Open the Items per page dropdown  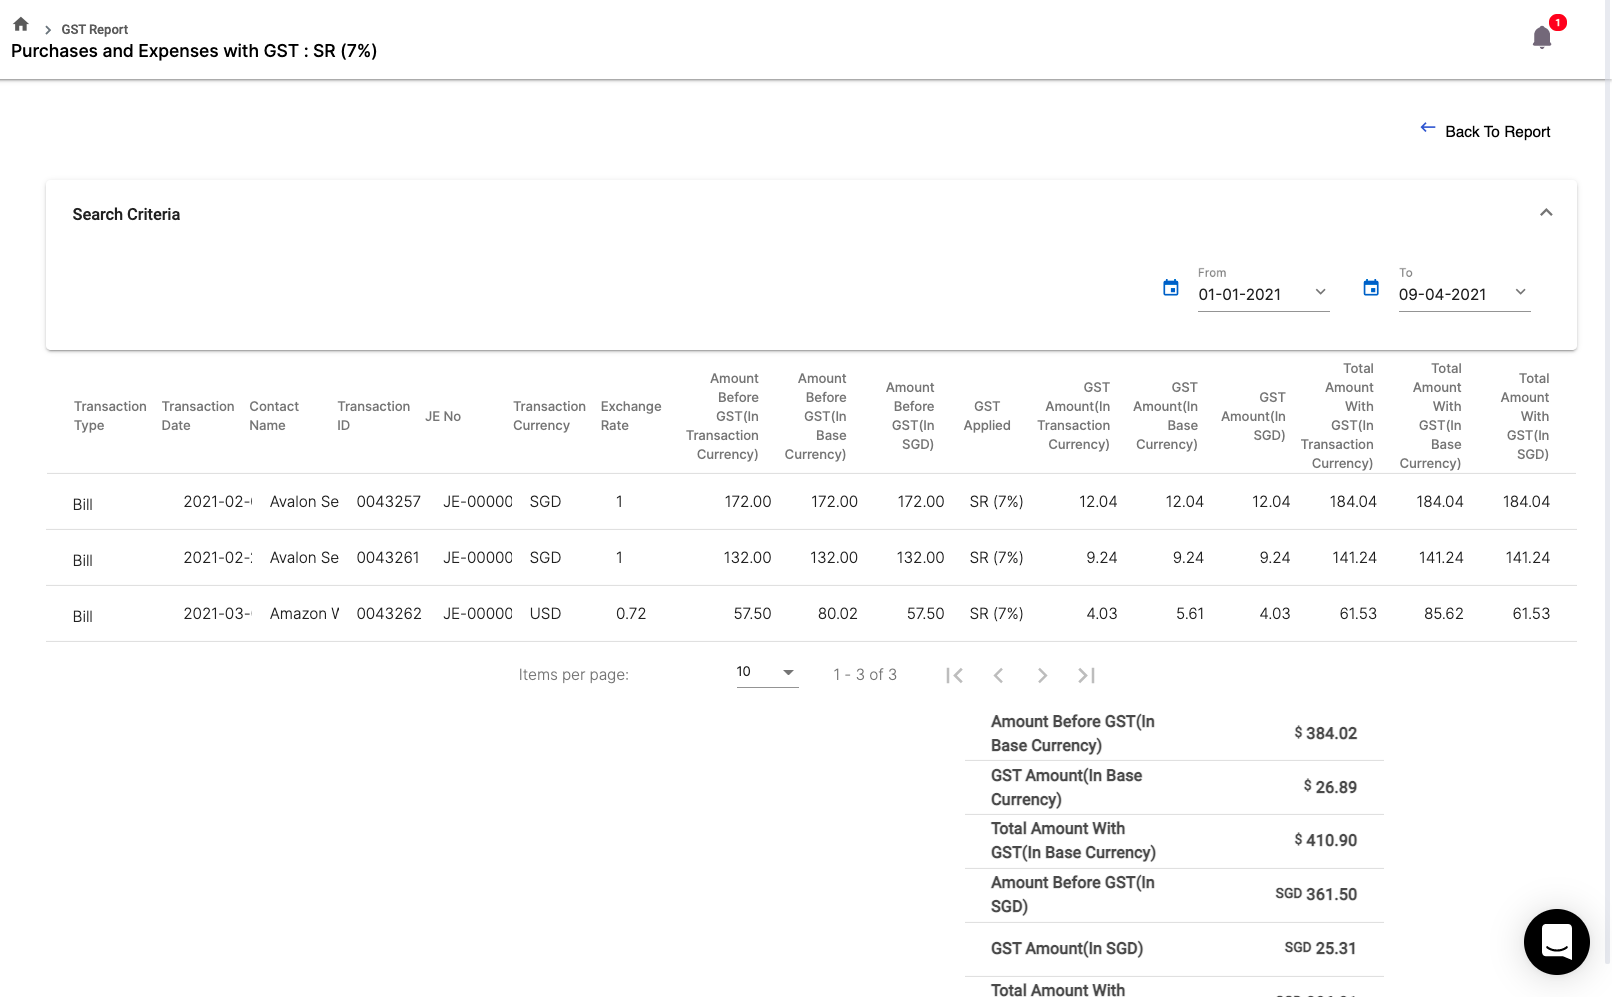[x=767, y=673]
